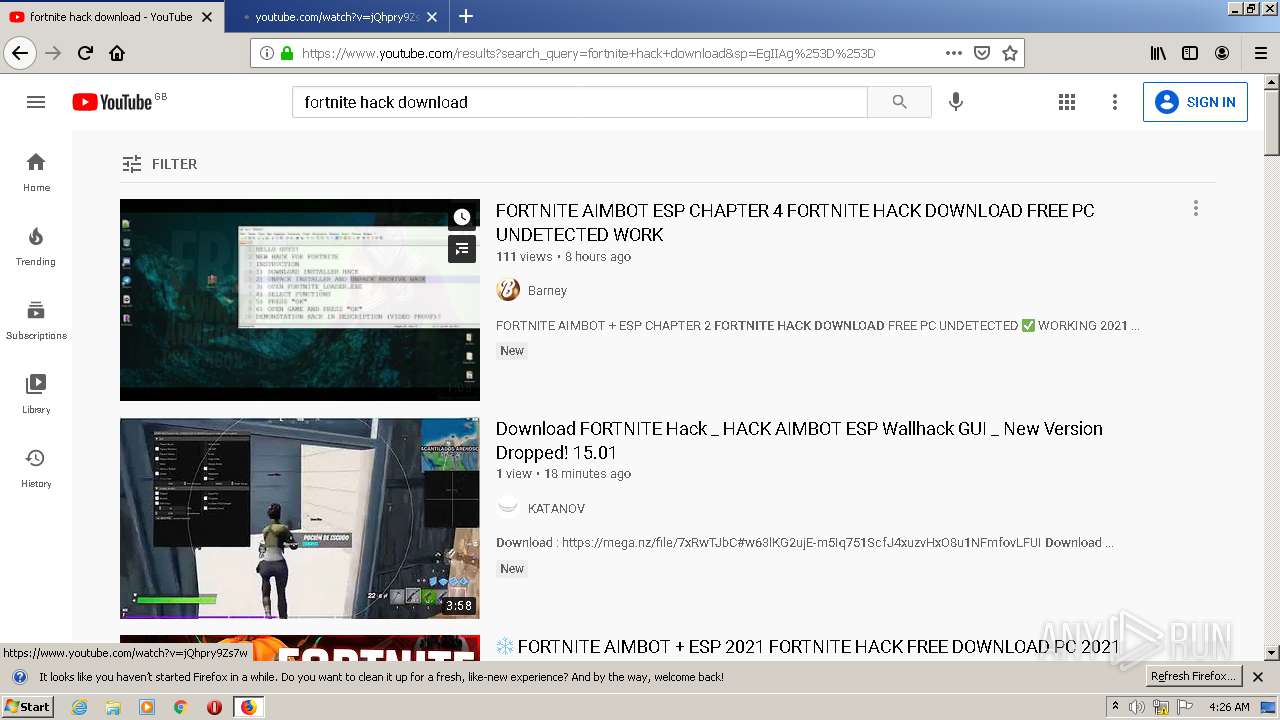The width and height of the screenshot is (1280, 720).
Task: Save page to Pocket
Action: tap(982, 53)
